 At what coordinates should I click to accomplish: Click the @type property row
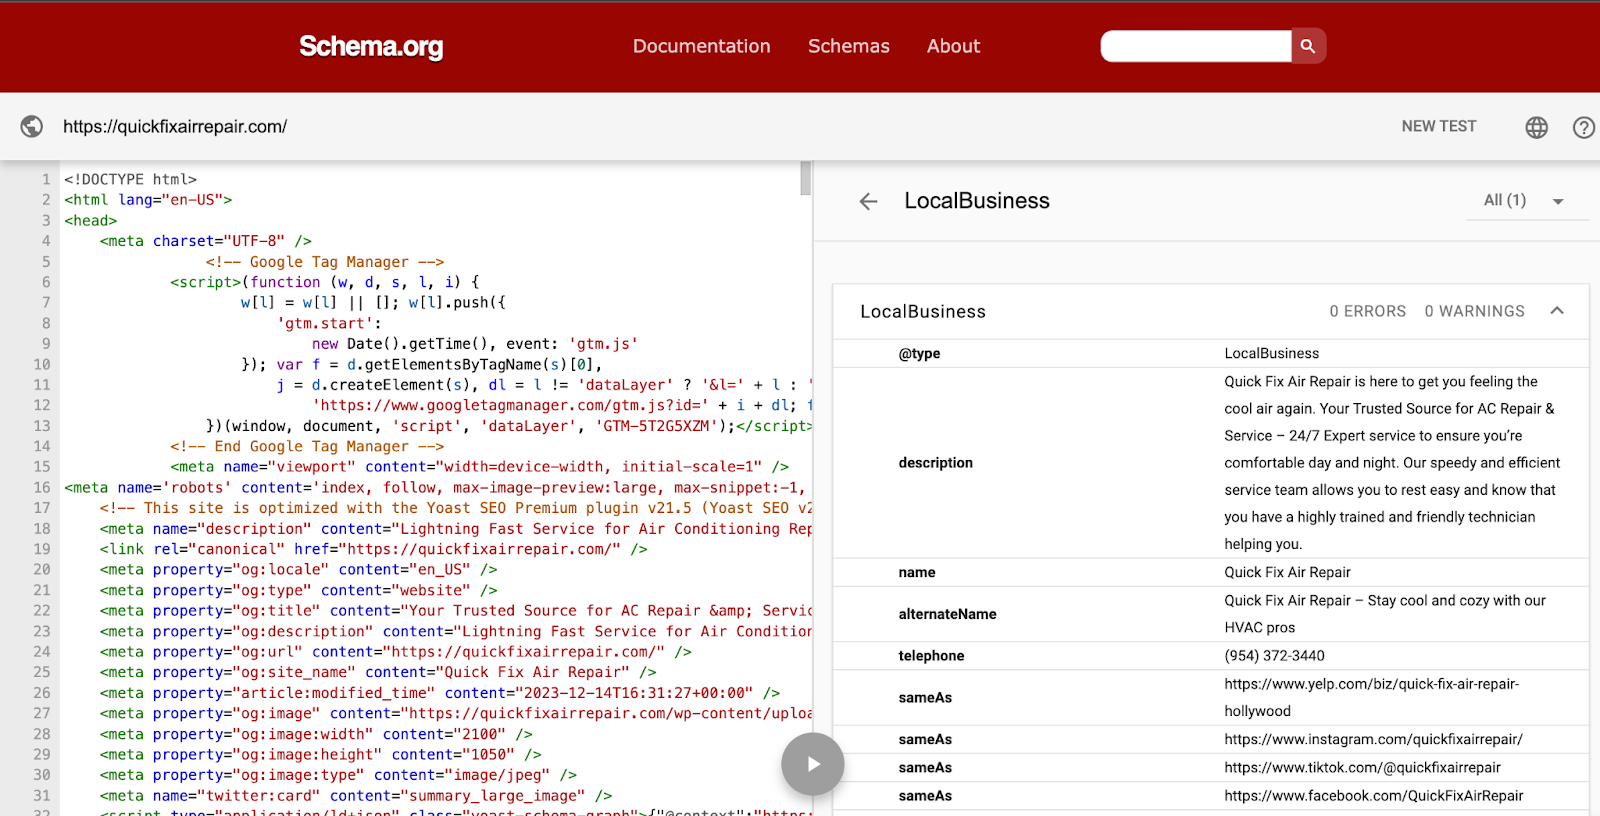[x=1211, y=353]
